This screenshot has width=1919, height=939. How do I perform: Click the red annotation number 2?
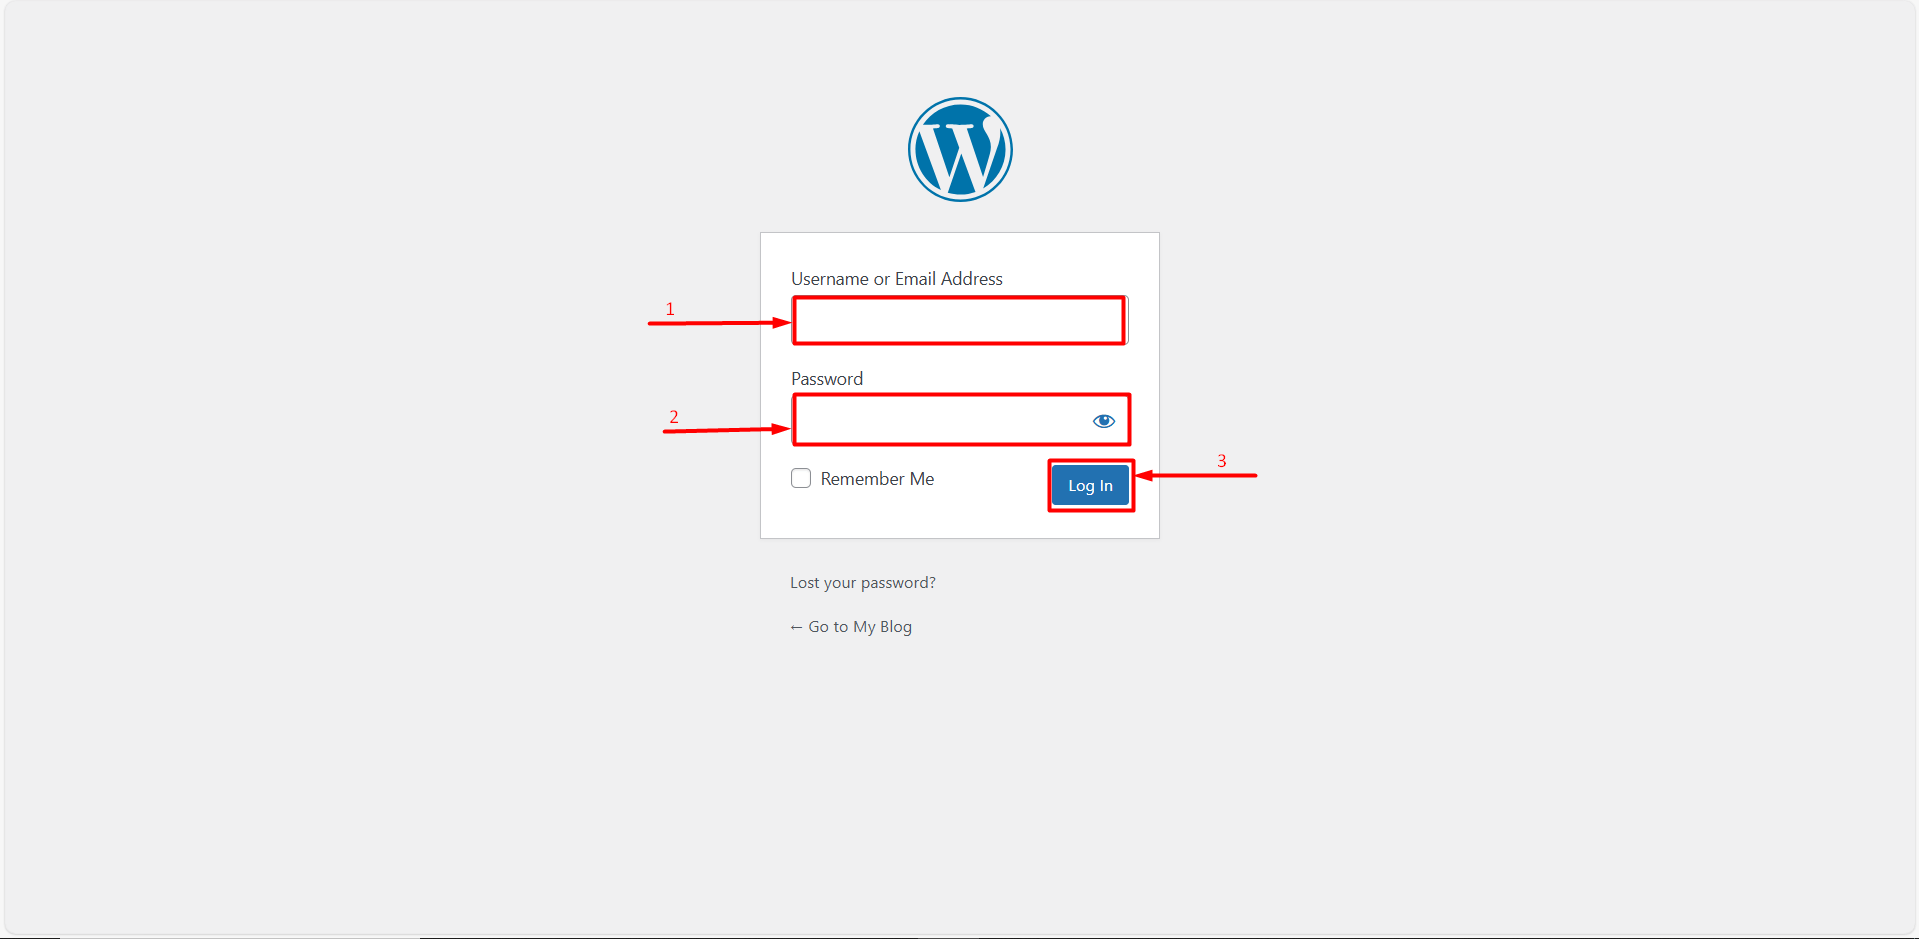pos(674,417)
